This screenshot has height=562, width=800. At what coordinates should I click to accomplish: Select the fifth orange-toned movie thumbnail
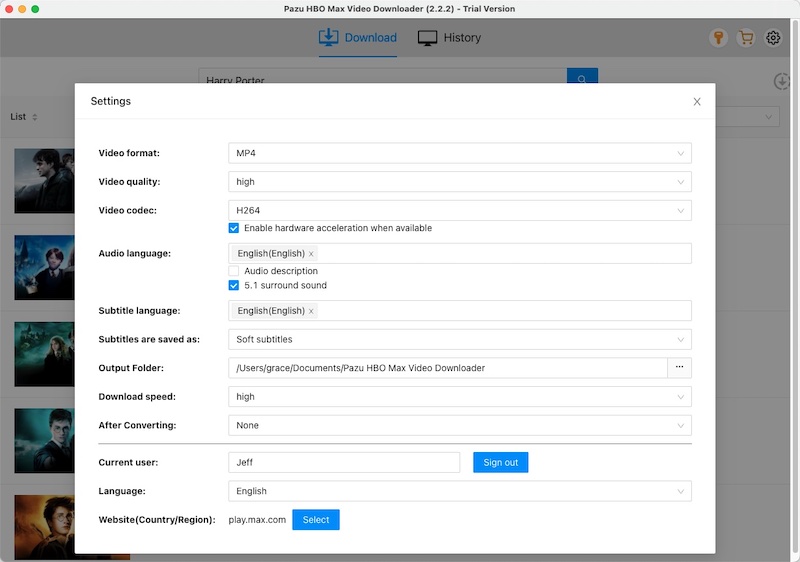point(44,527)
